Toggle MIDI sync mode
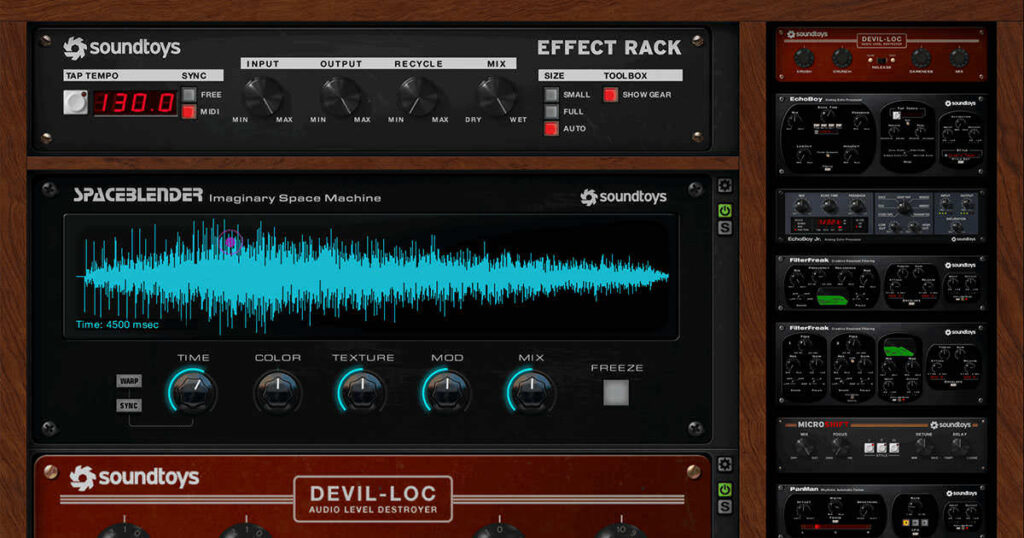The image size is (1024, 538). click(189, 112)
